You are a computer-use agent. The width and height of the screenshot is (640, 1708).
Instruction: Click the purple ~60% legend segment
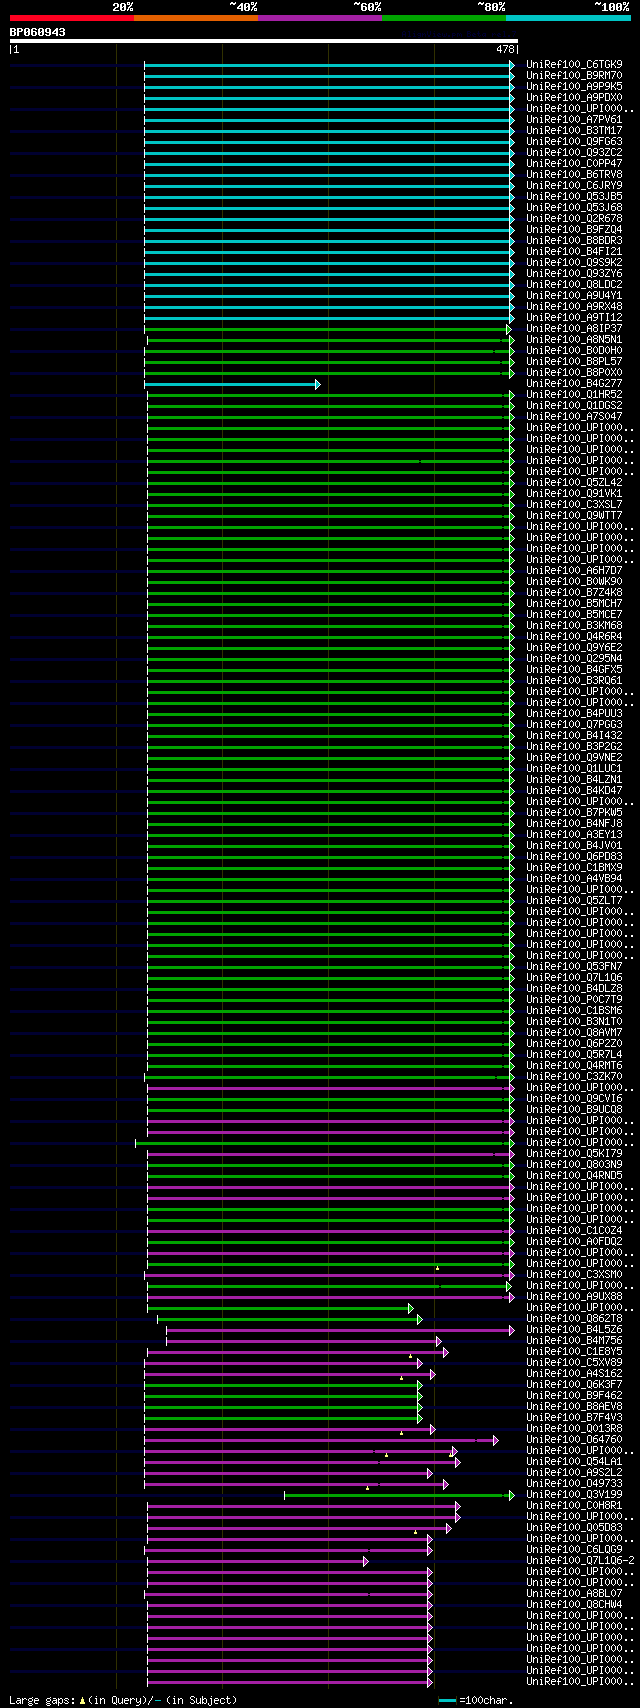(320, 17)
